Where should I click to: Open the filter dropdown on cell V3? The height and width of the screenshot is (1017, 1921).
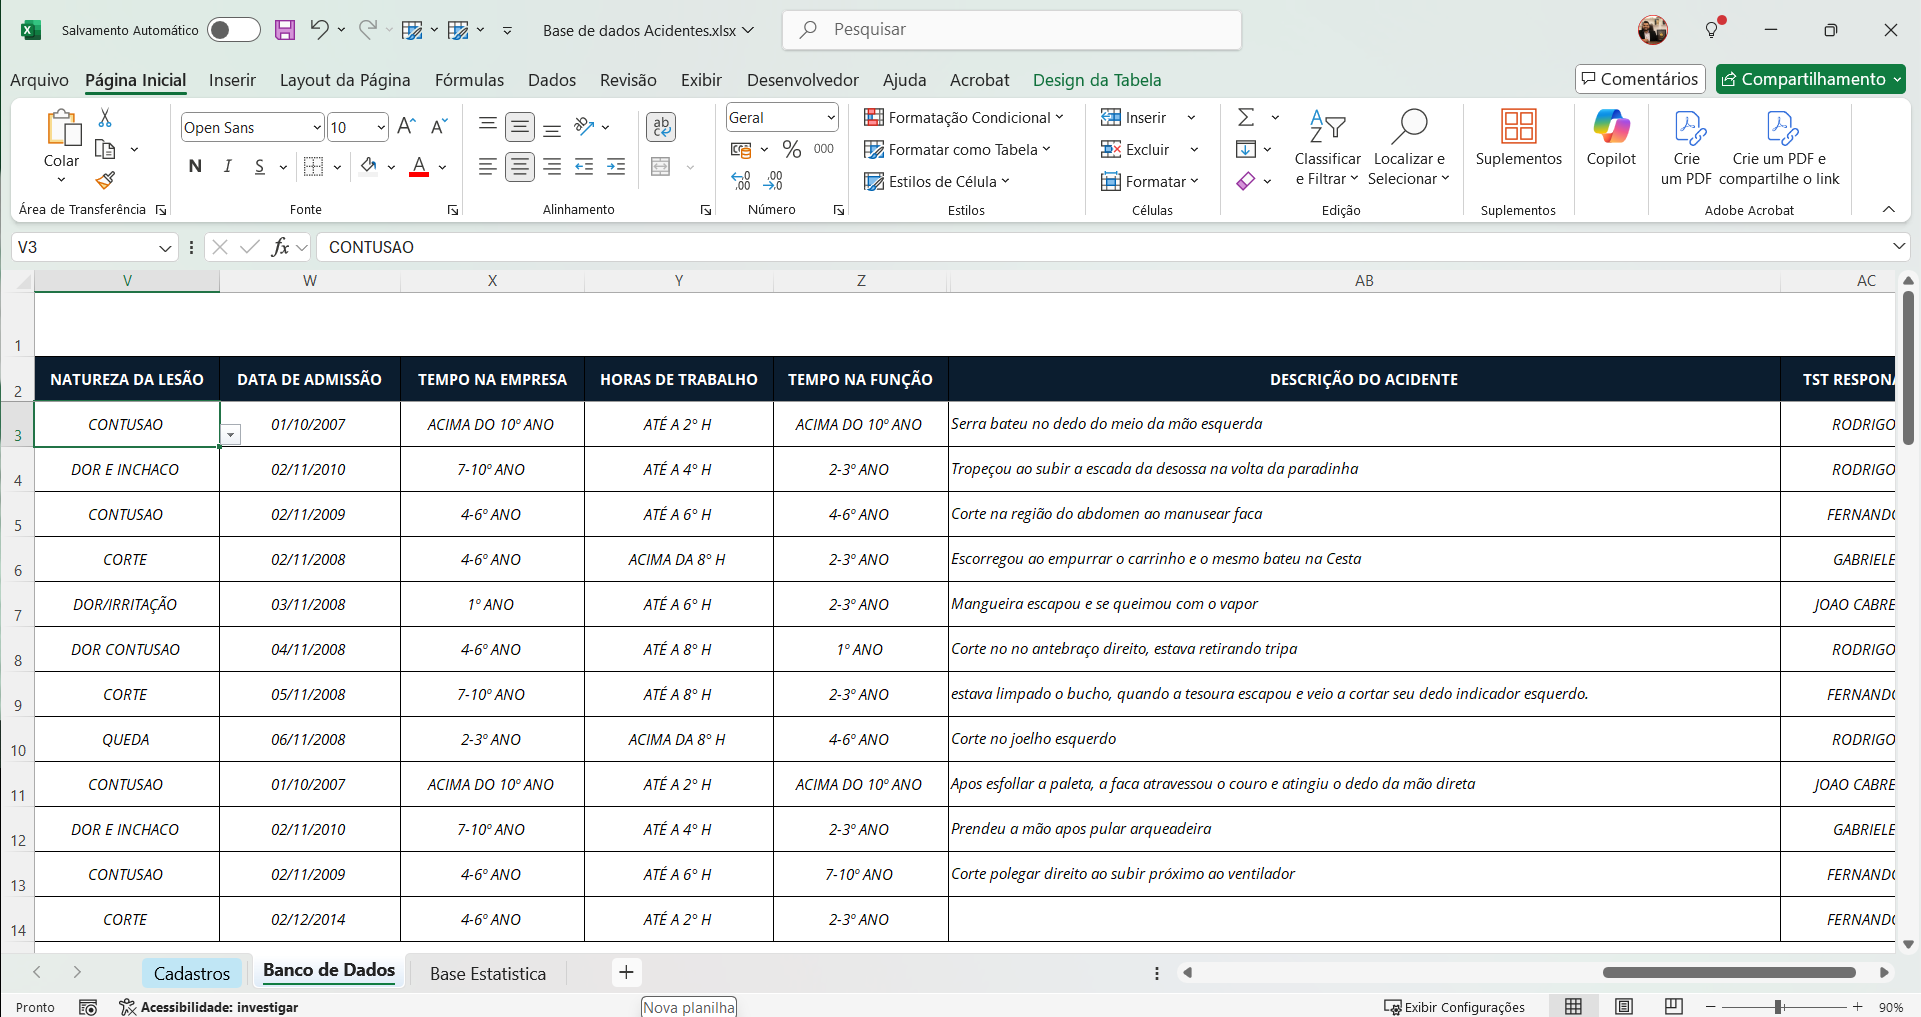(231, 434)
